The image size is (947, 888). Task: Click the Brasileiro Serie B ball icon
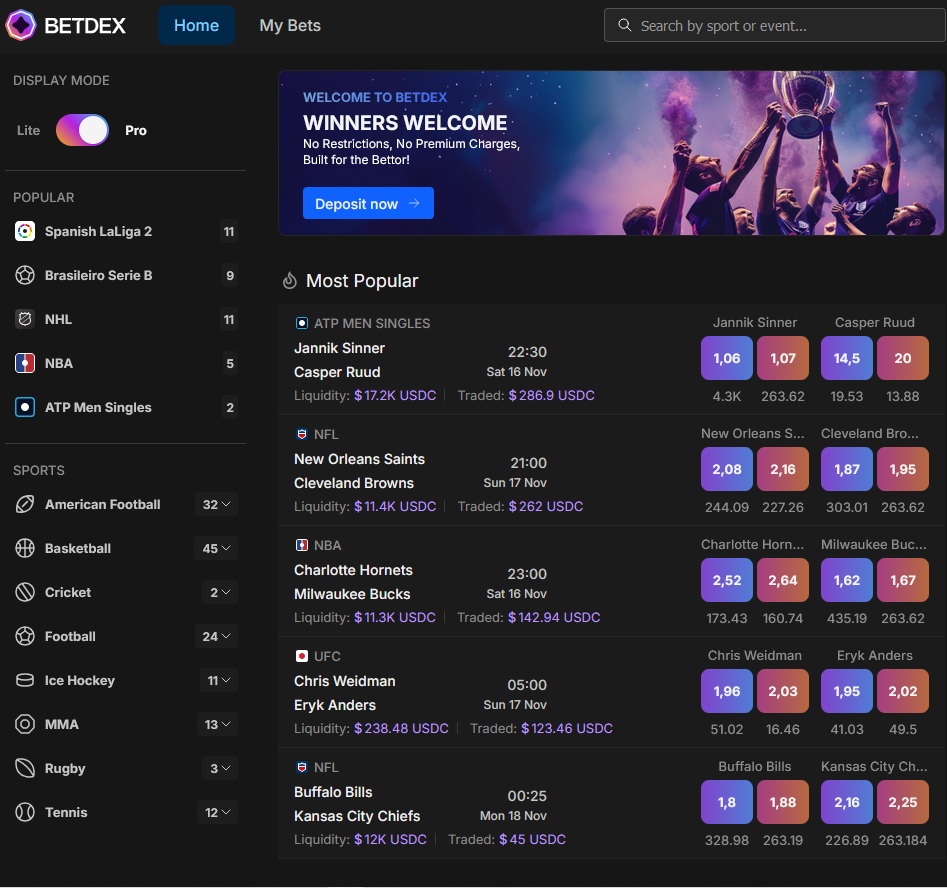[25, 275]
